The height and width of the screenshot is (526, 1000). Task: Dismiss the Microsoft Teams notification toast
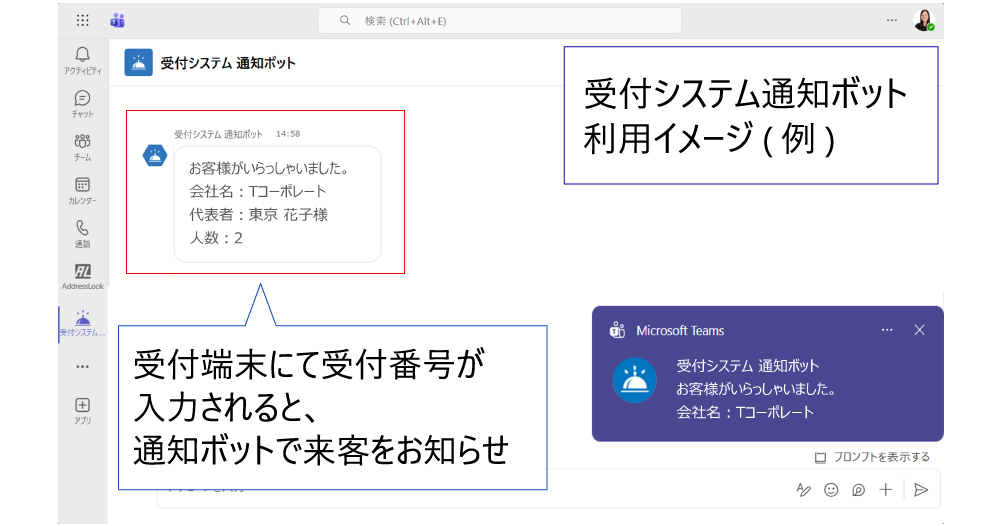tap(920, 330)
